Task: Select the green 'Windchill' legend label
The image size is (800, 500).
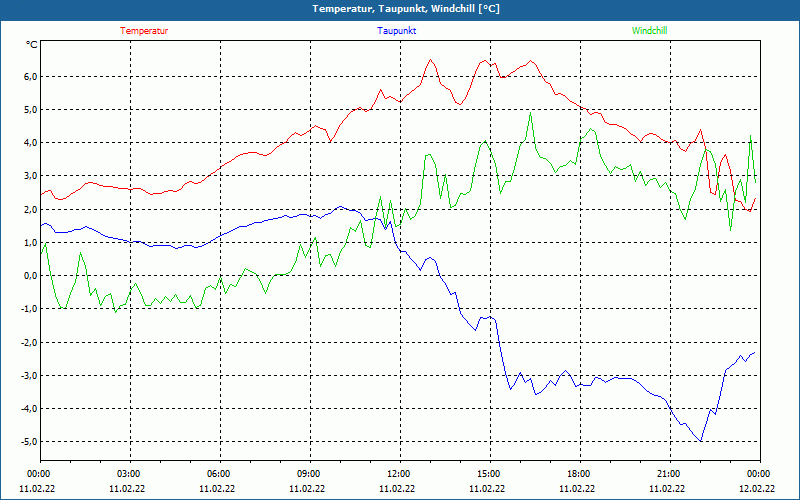Action: pos(649,31)
